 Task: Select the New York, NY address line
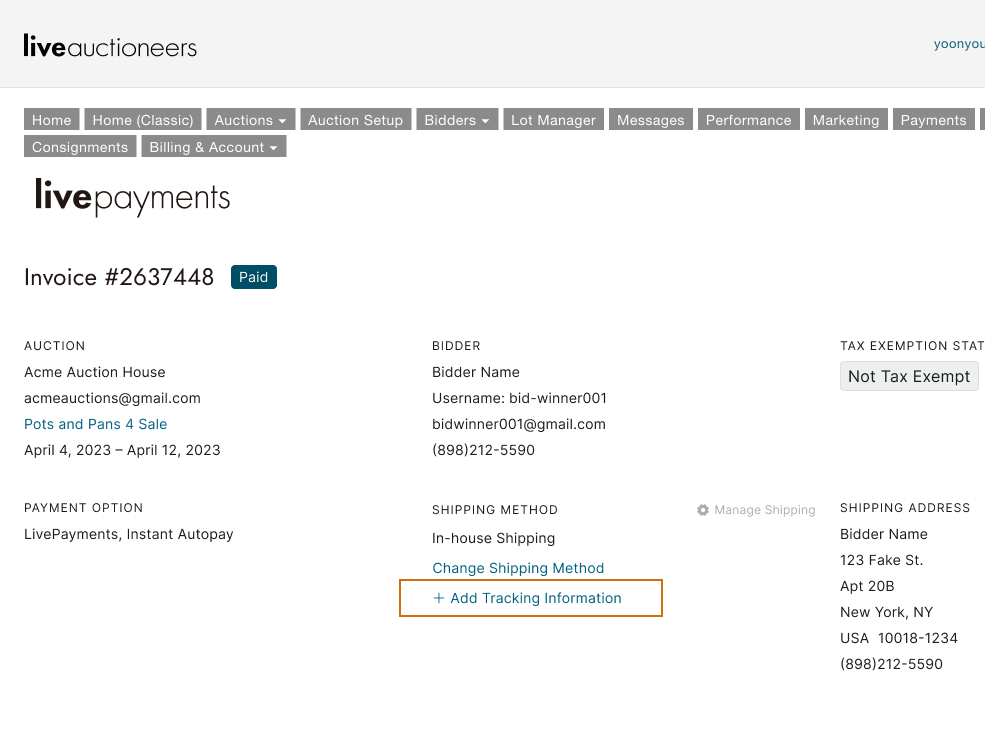click(x=886, y=612)
